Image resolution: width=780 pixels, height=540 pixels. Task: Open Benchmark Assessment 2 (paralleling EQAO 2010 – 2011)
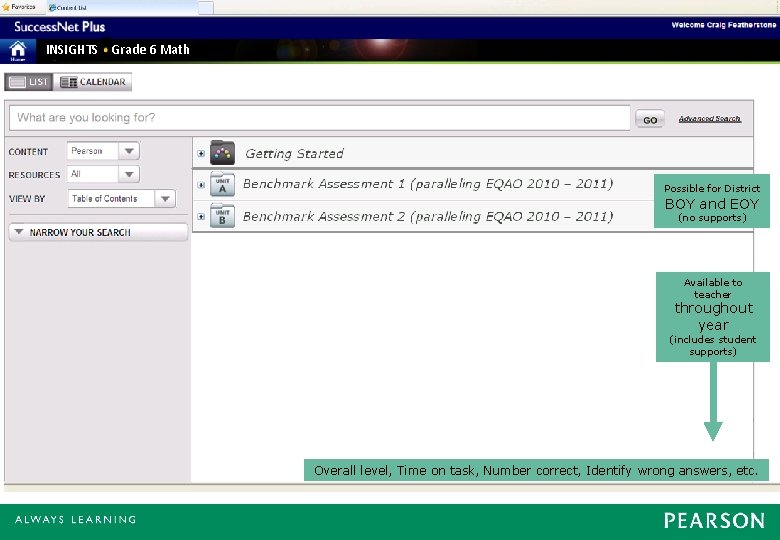pos(428,216)
